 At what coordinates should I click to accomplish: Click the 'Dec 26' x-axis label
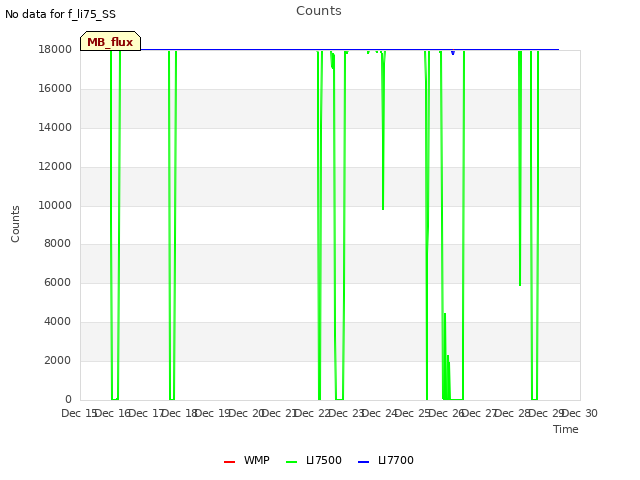[447, 413]
